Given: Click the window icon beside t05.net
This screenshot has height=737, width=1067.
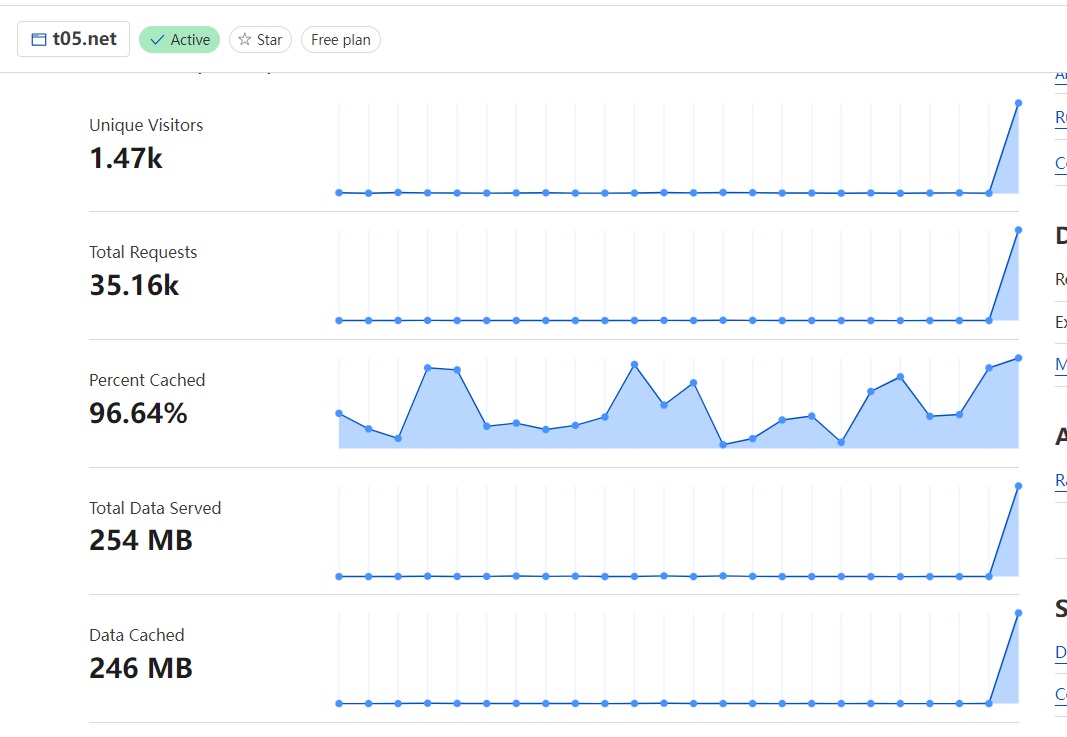Looking at the screenshot, I should (x=39, y=40).
